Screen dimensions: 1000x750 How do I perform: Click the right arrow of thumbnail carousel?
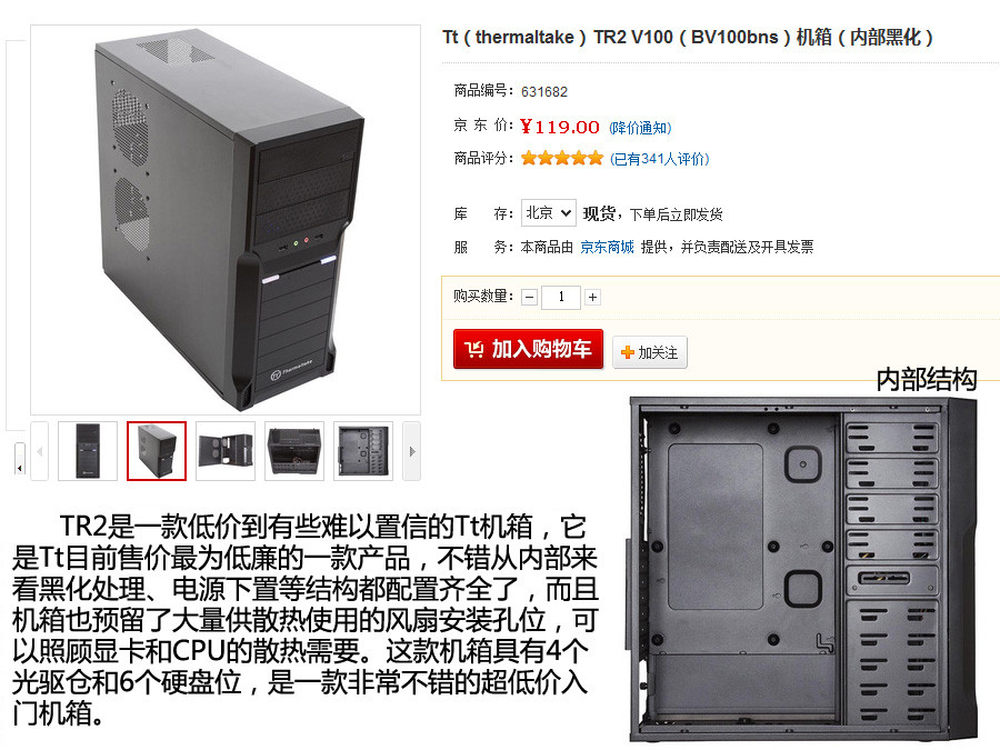point(412,452)
